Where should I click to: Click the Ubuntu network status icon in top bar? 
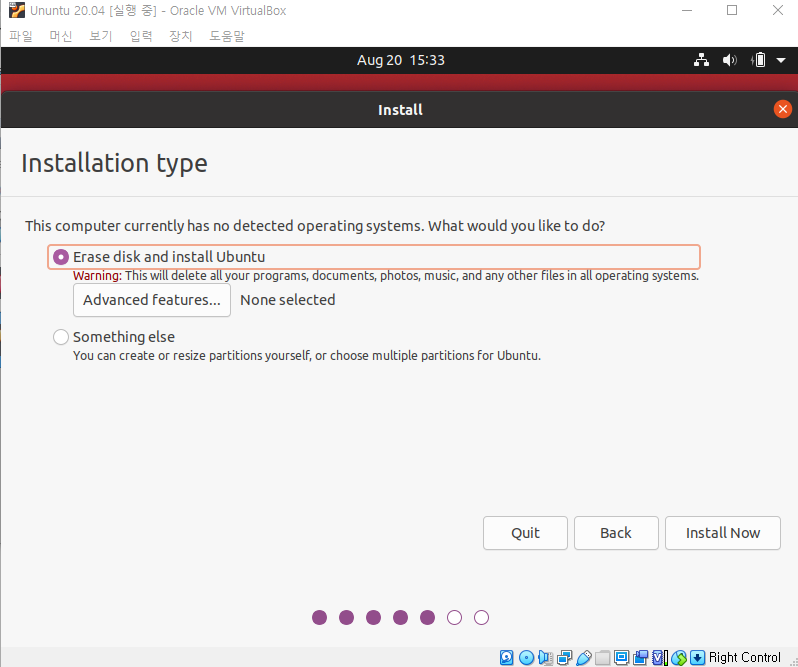pos(701,60)
